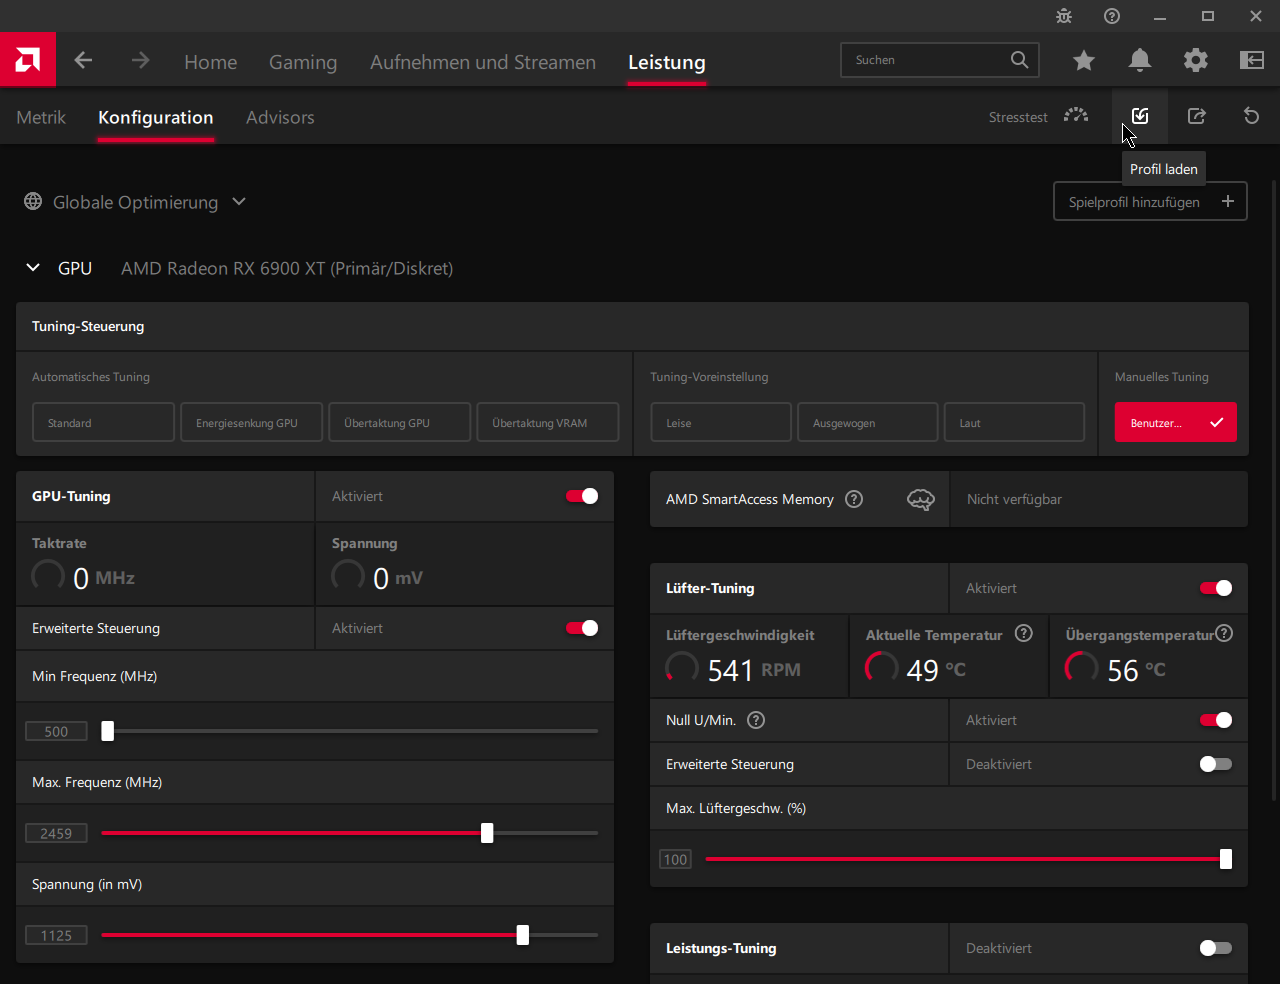Open favorites star icon
Viewport: 1280px width, 984px height.
pyautogui.click(x=1084, y=61)
